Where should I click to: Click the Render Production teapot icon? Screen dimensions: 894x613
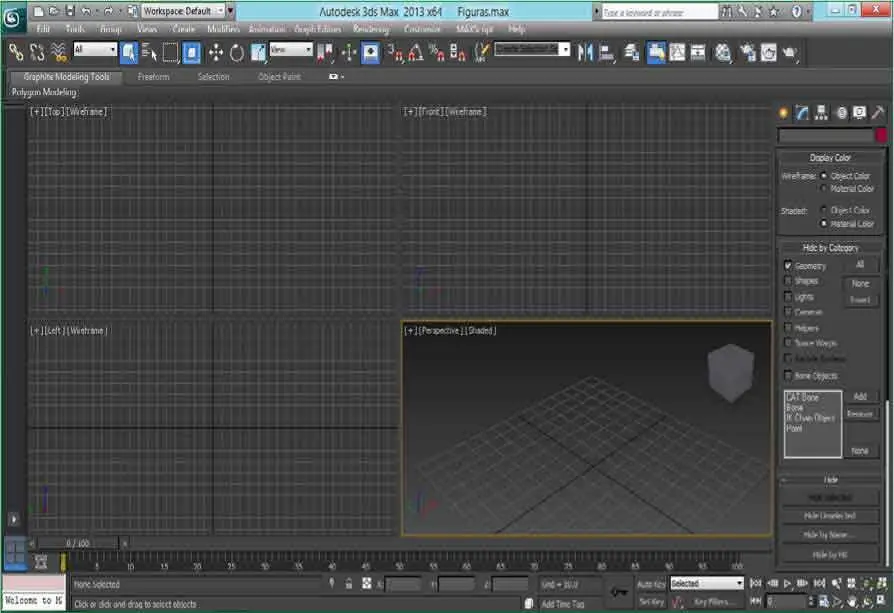pos(790,53)
